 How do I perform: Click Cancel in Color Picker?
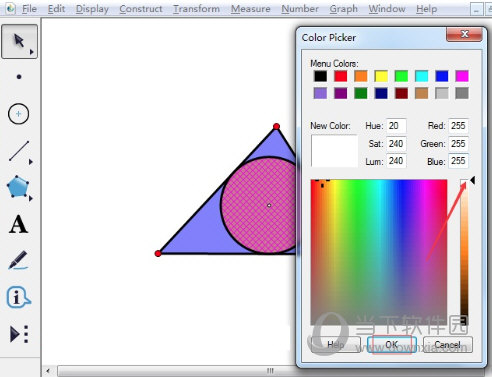tap(448, 344)
